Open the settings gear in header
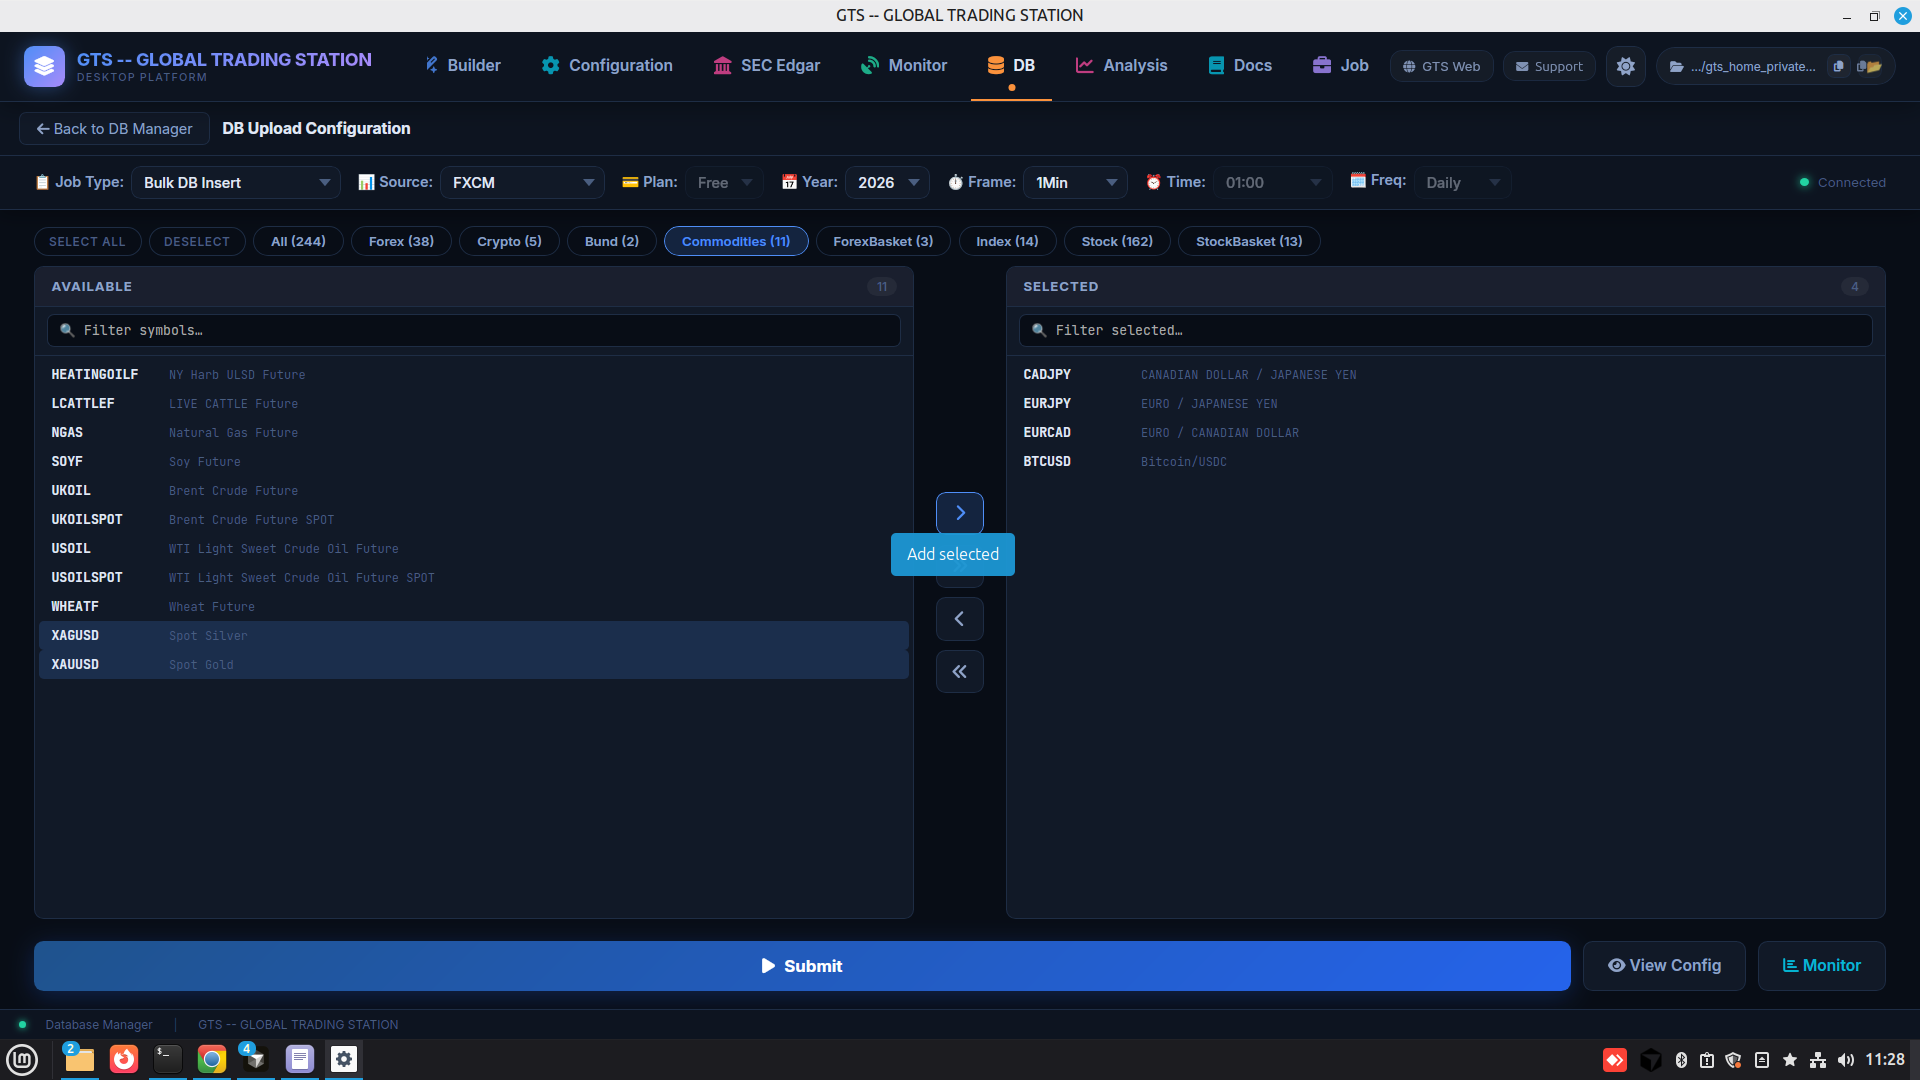 [x=1626, y=66]
